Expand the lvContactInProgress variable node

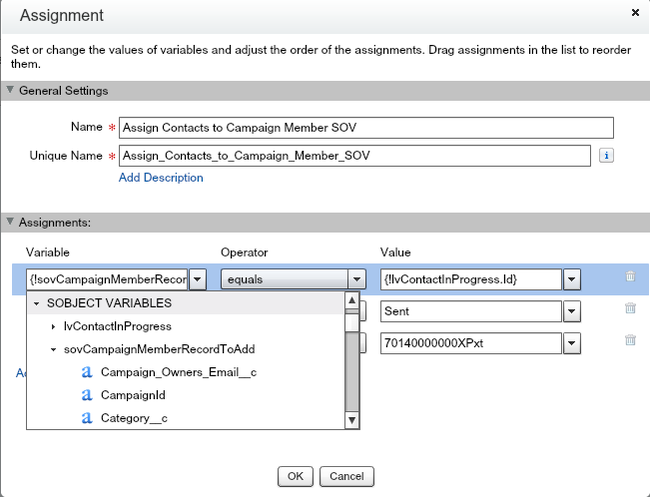tap(53, 326)
